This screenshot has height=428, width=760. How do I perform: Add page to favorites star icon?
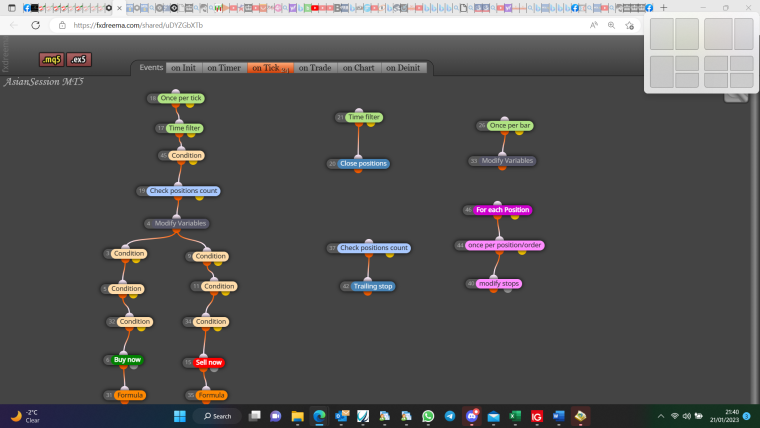[629, 25]
